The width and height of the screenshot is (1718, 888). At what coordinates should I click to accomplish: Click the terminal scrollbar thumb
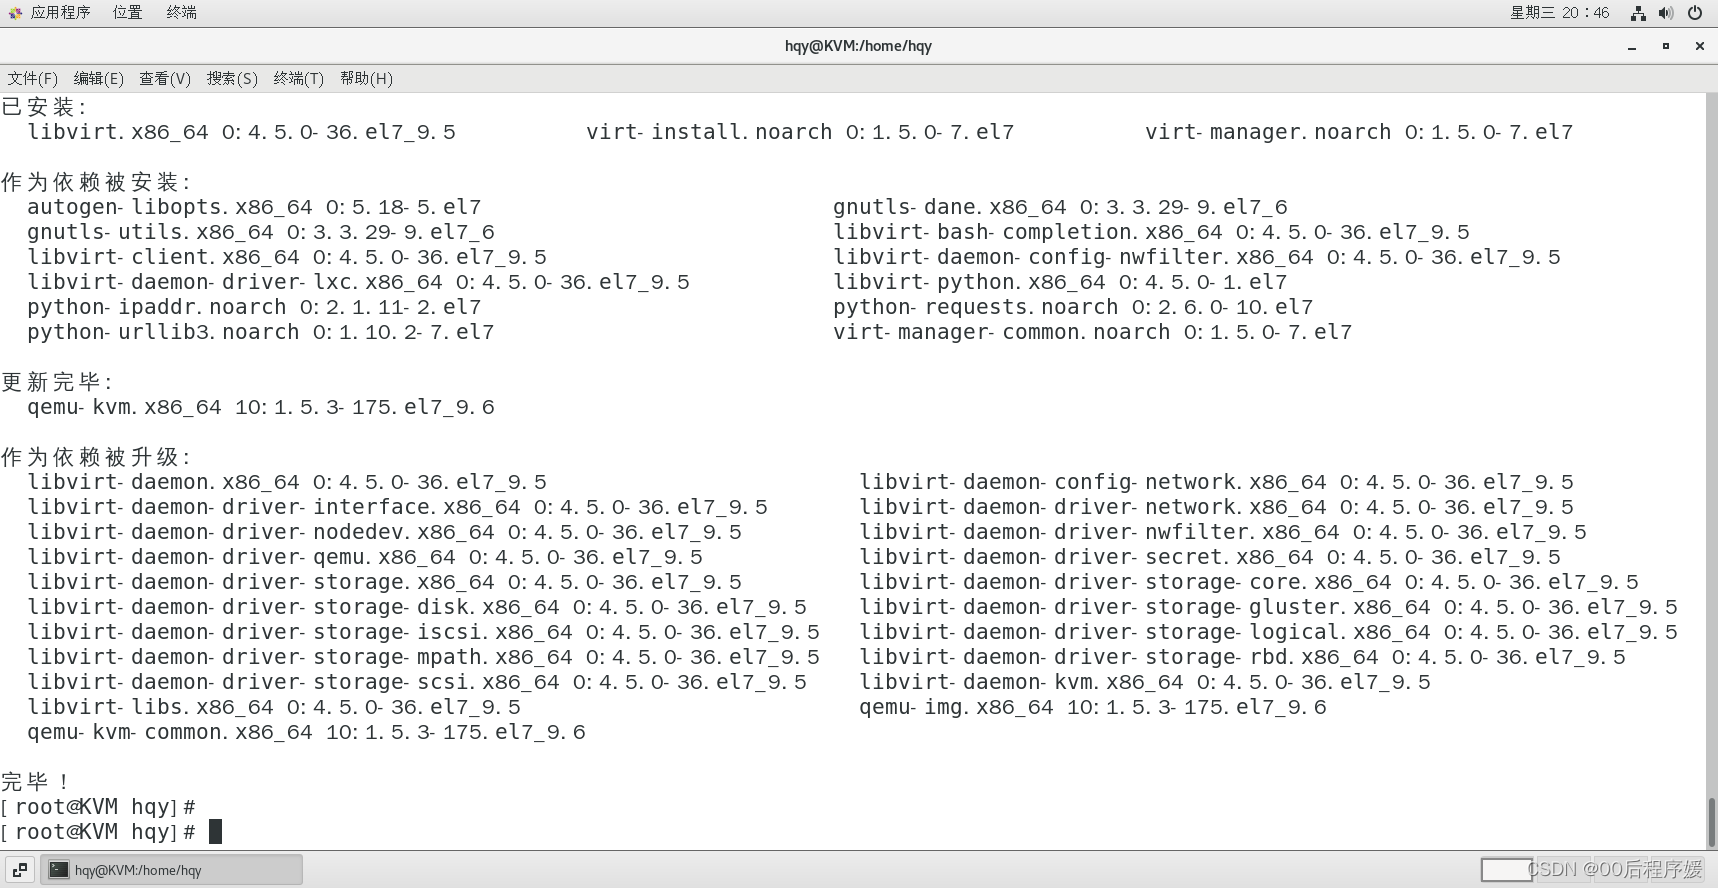coord(1711,823)
